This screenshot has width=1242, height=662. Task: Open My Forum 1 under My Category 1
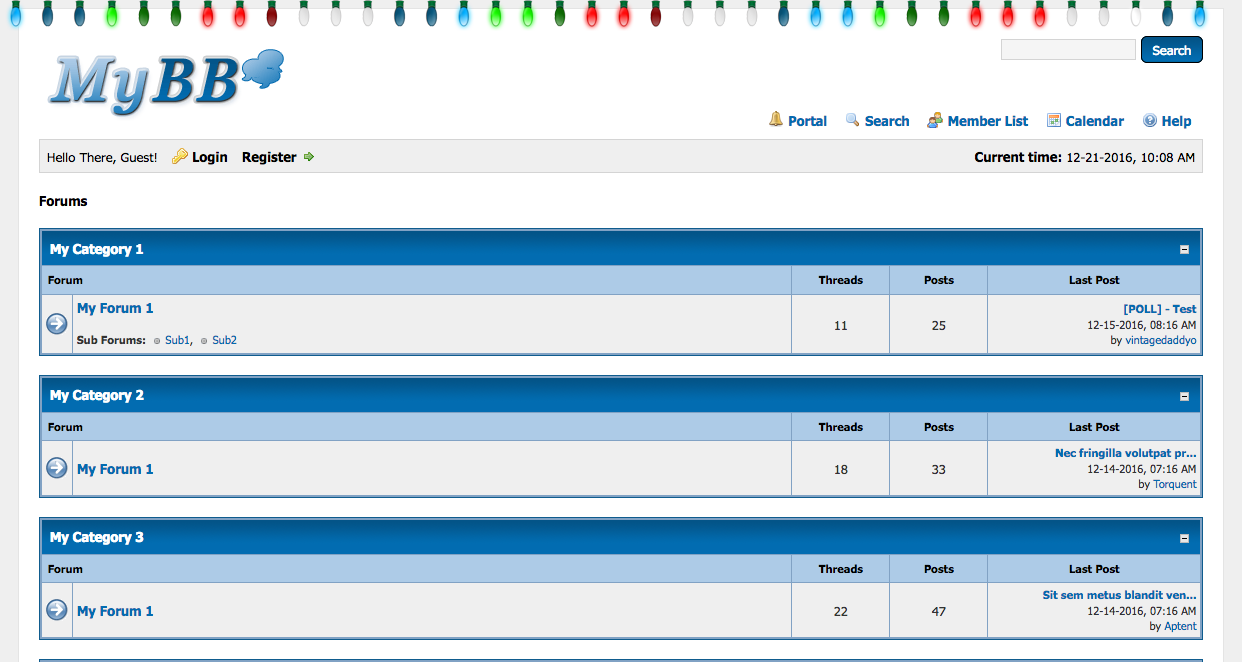(115, 308)
